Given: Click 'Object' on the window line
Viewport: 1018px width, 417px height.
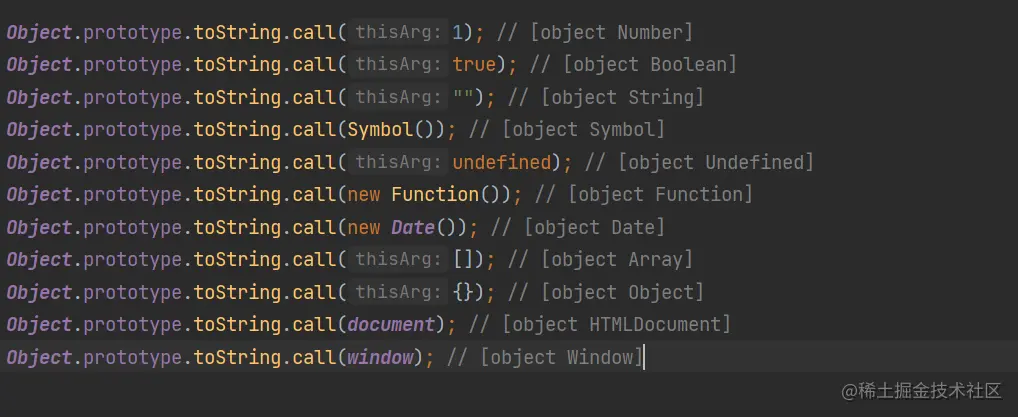Looking at the screenshot, I should [x=39, y=357].
